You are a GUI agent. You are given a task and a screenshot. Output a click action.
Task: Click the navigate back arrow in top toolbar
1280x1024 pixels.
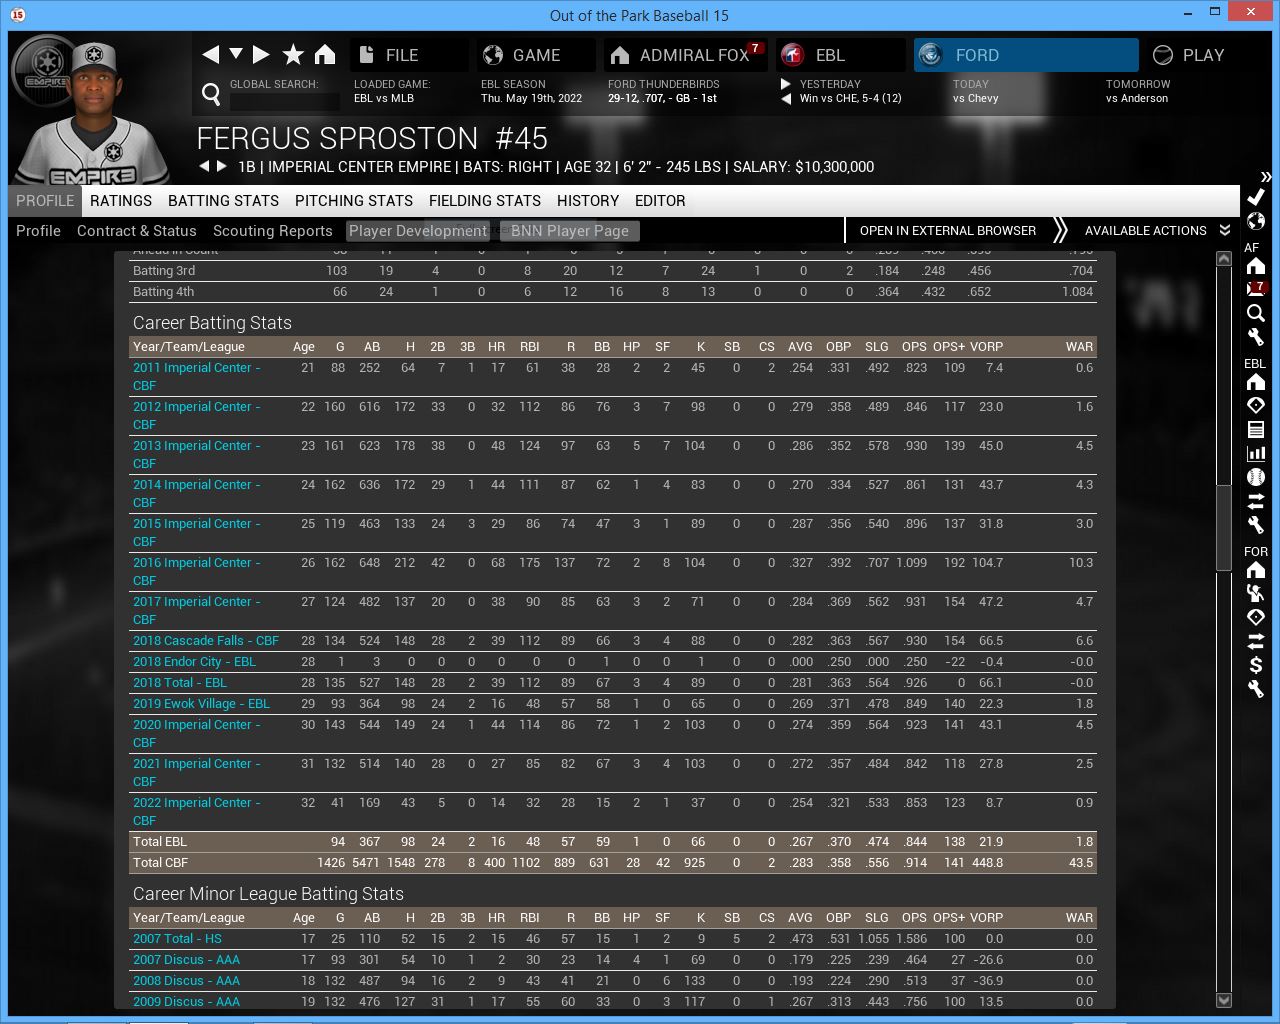pyautogui.click(x=211, y=55)
